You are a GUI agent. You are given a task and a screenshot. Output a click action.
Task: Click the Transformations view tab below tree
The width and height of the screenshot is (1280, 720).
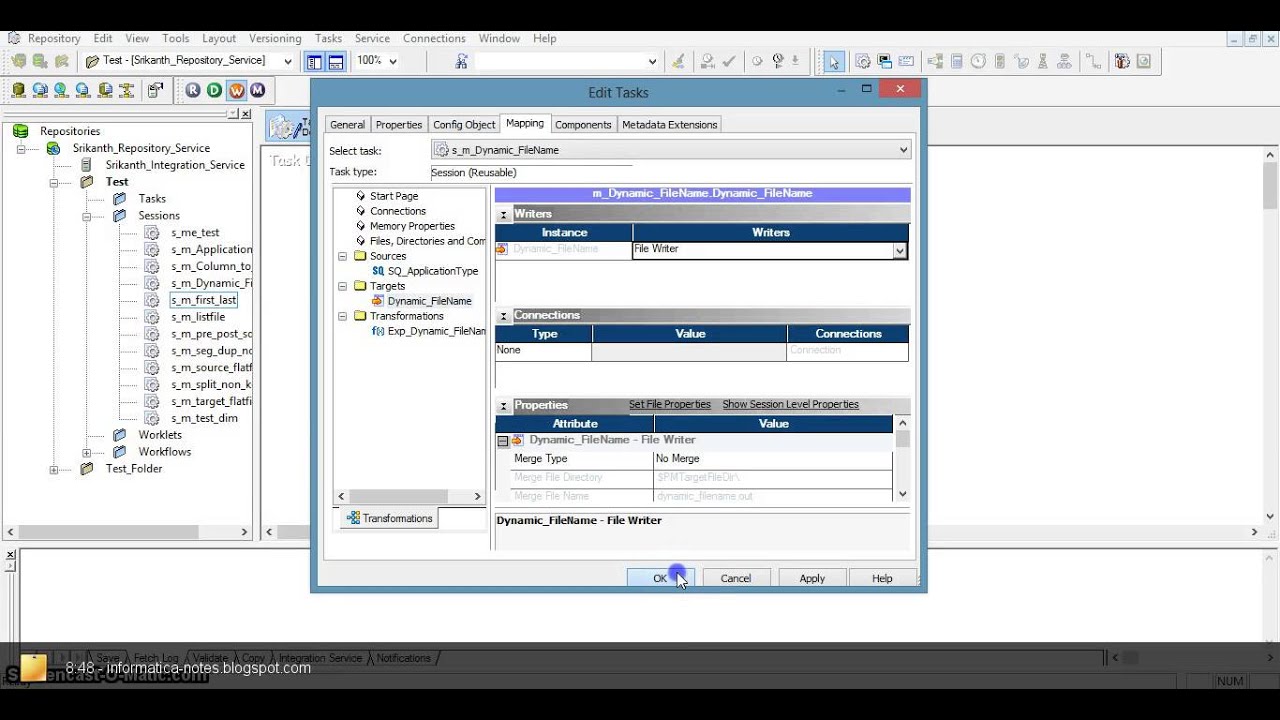click(389, 518)
